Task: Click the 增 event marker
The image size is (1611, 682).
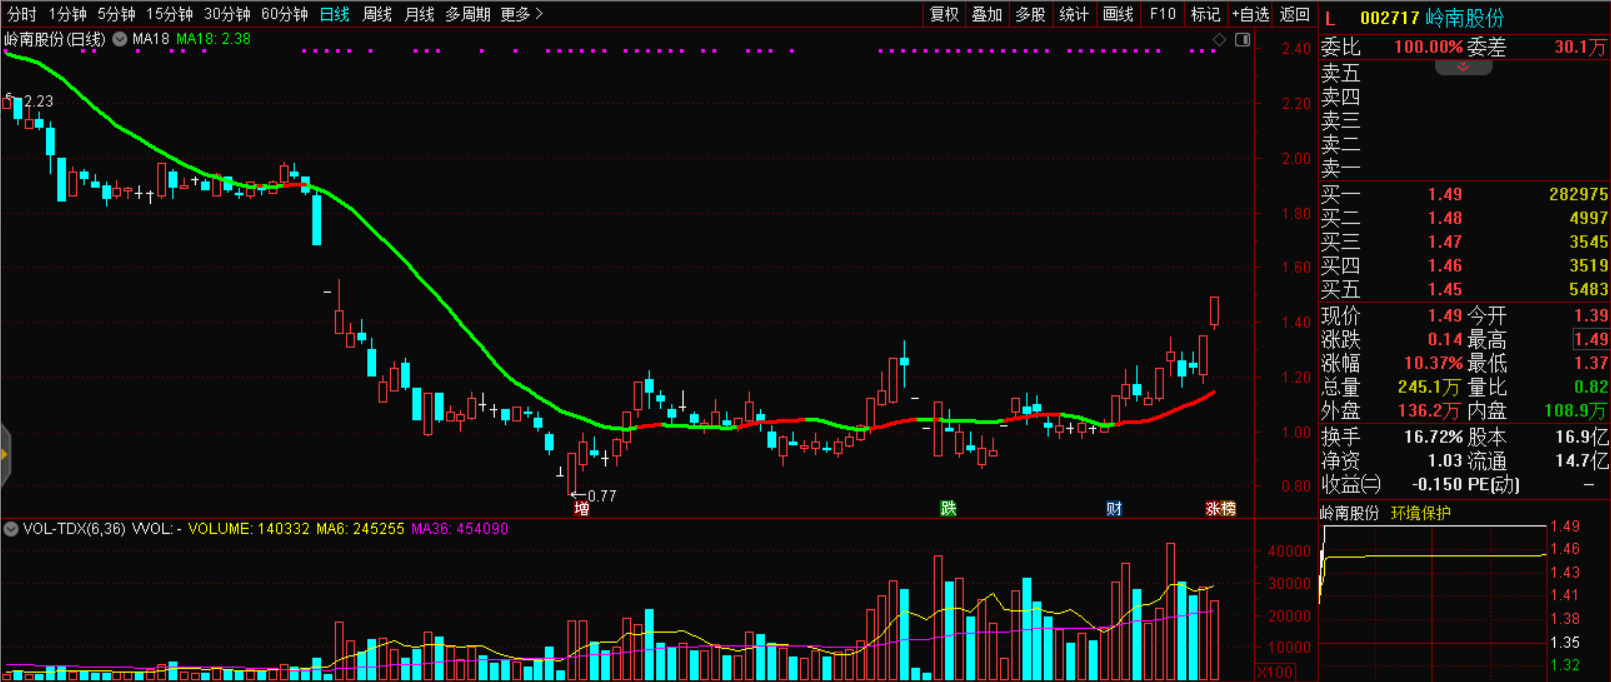Action: click(581, 509)
